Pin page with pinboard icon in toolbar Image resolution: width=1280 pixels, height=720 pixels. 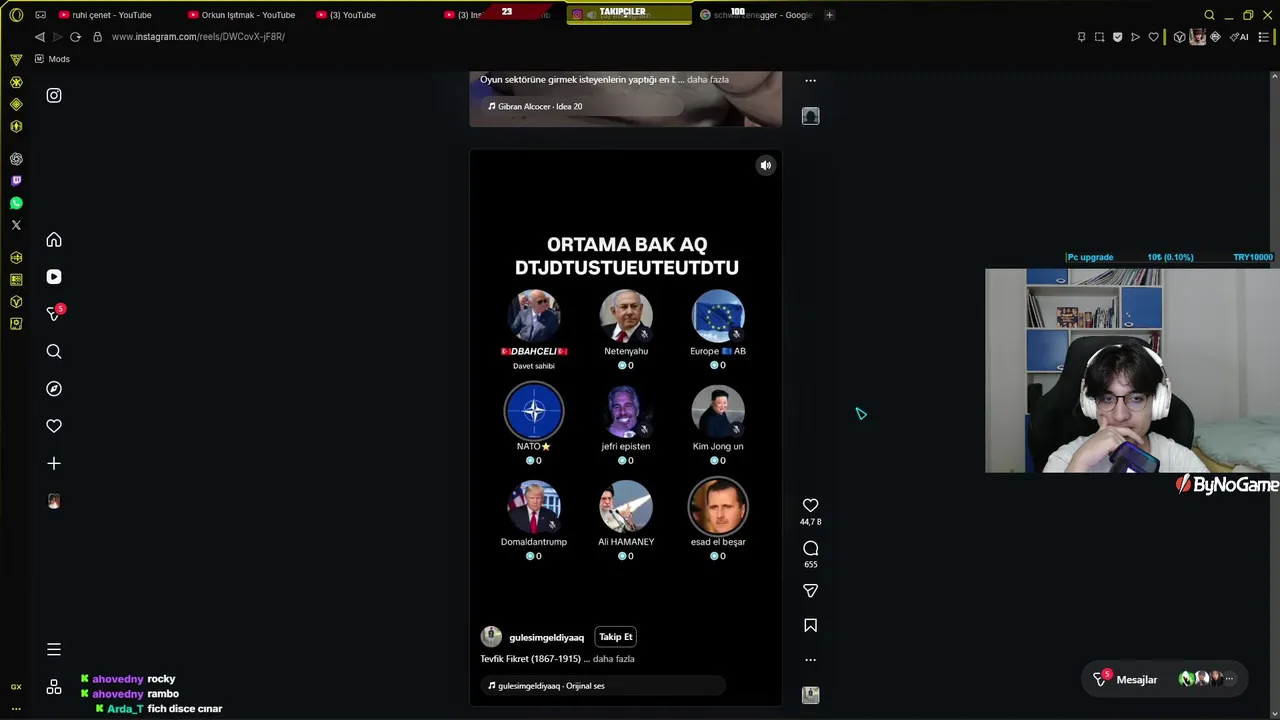(x=1081, y=37)
